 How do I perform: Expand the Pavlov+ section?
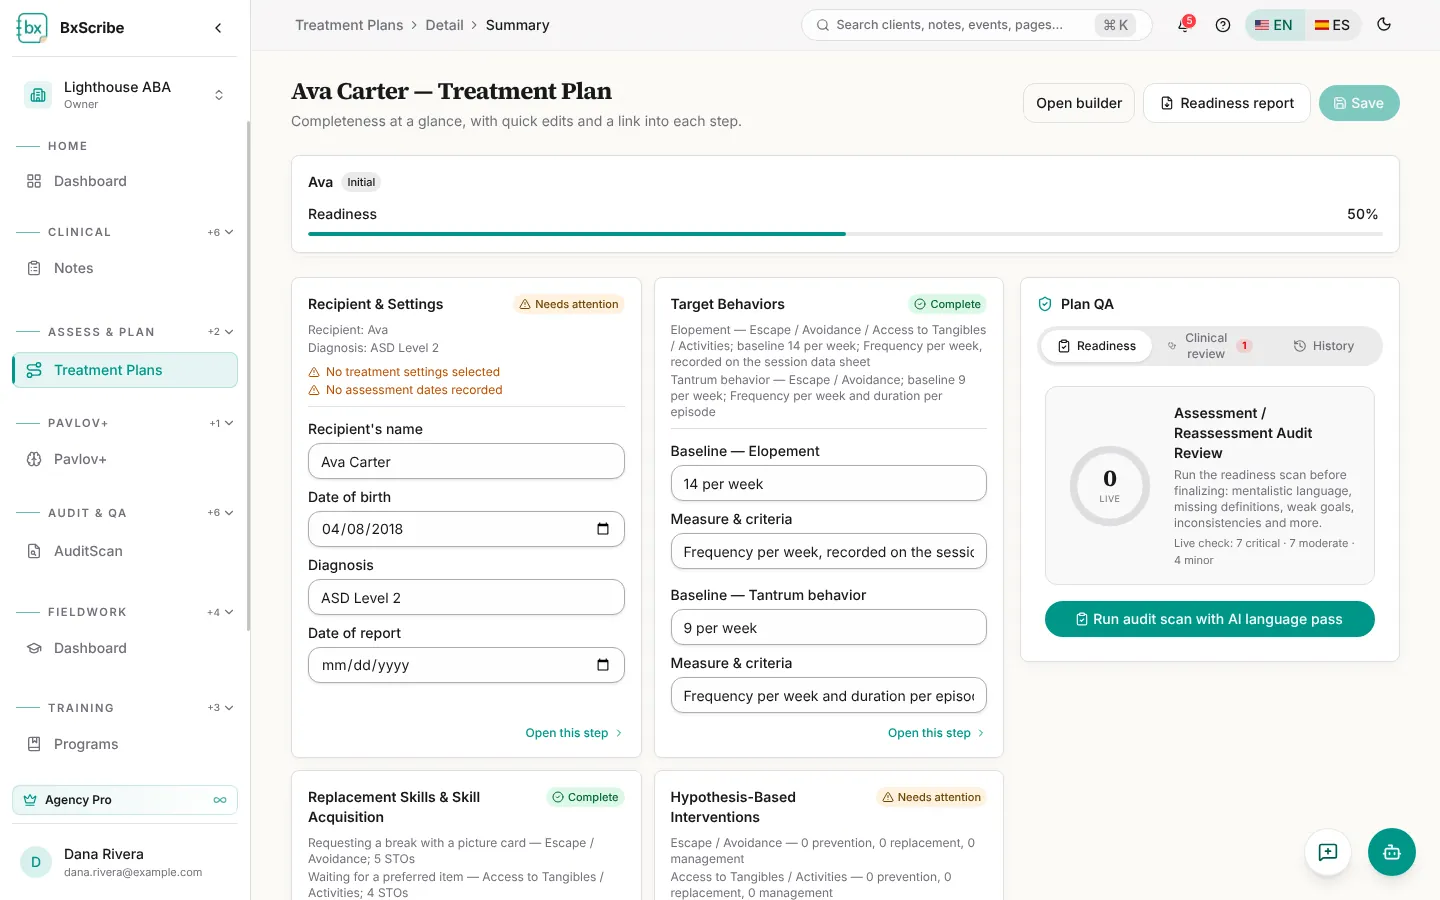point(221,423)
